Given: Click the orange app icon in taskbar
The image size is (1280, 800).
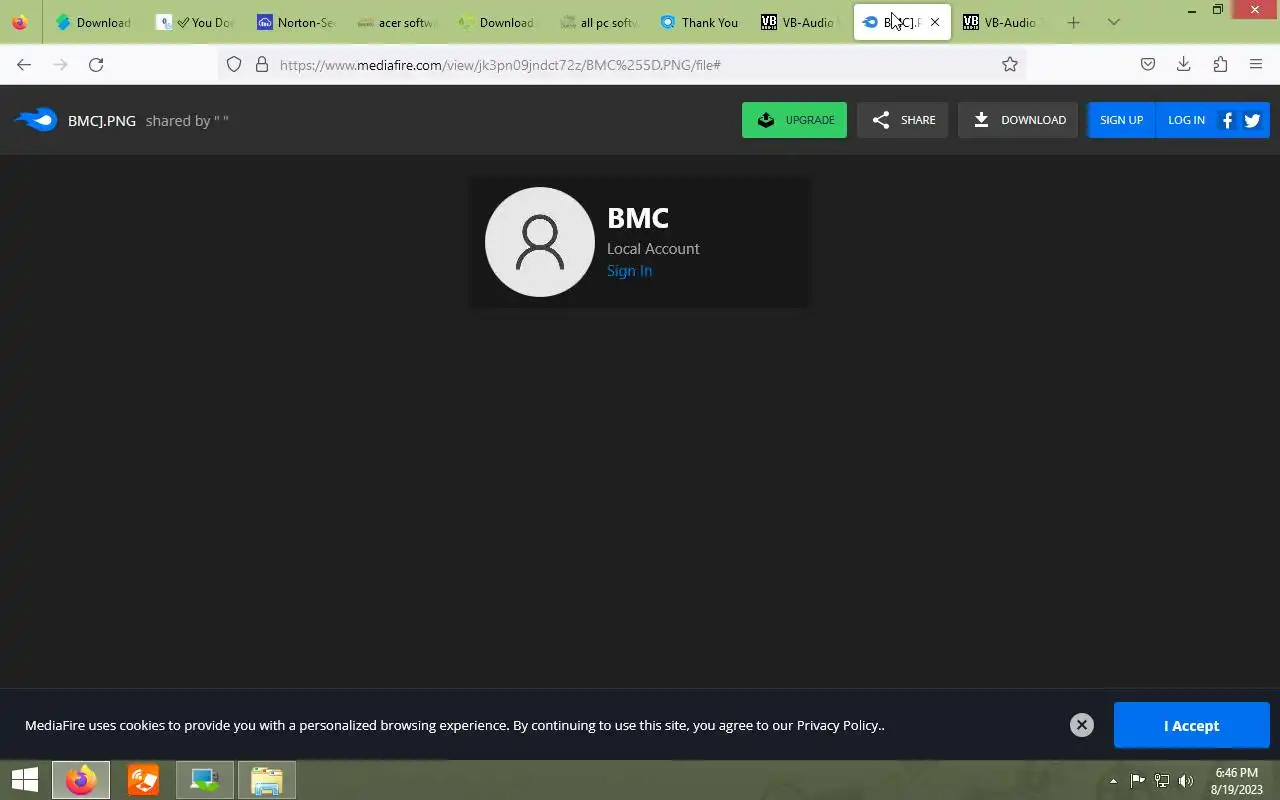Looking at the screenshot, I should [143, 780].
